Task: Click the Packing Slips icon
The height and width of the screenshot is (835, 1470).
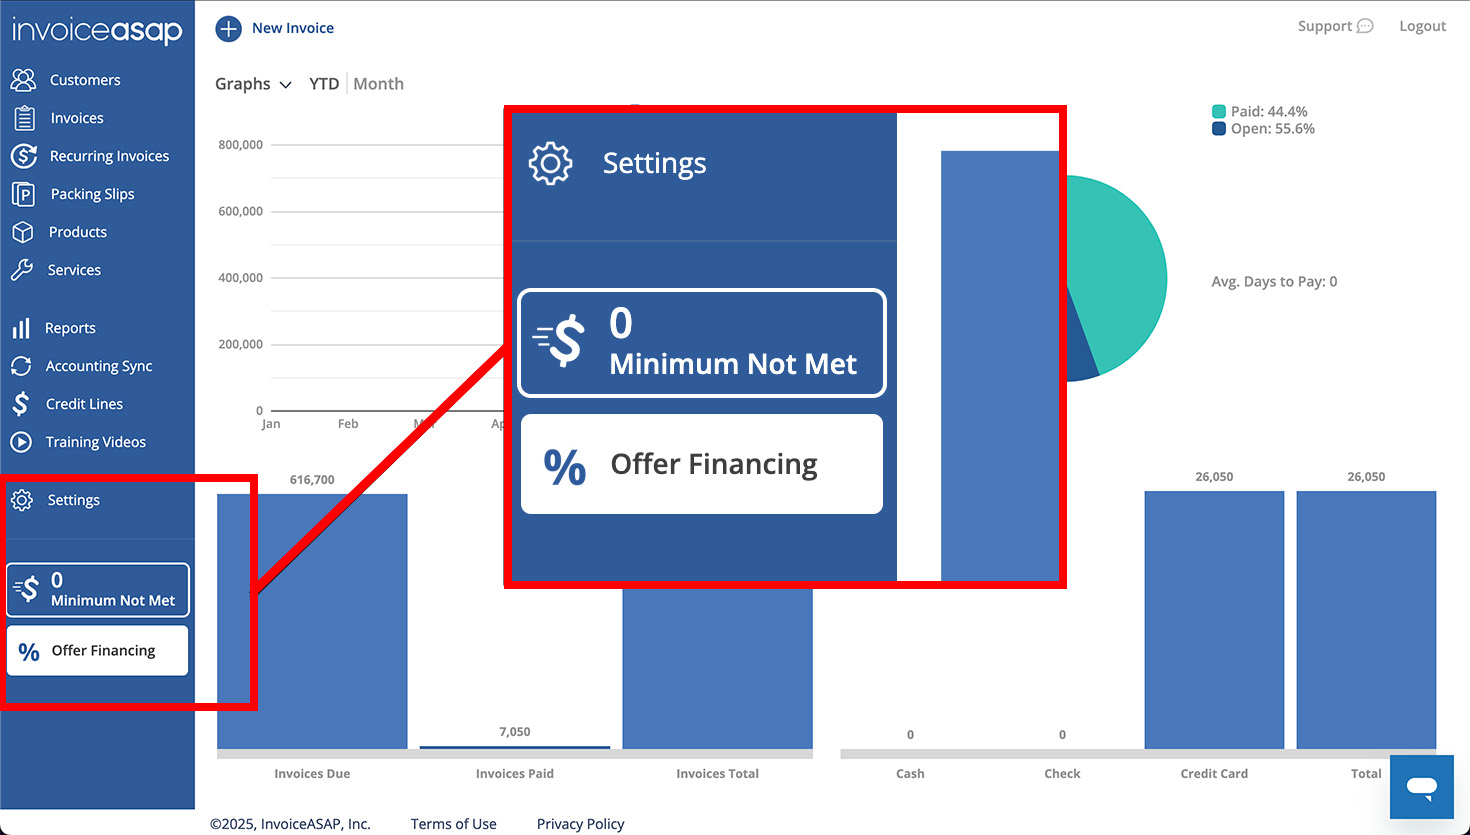Action: coord(23,194)
